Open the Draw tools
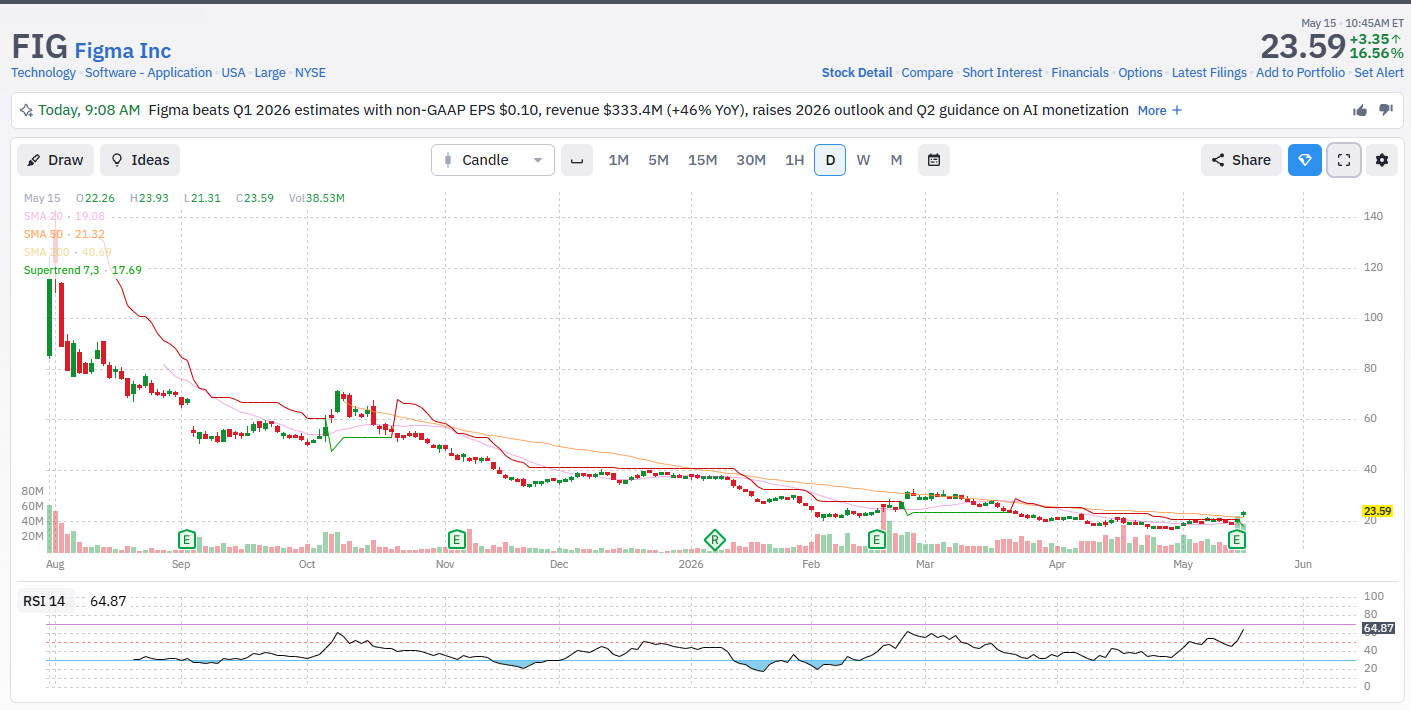 point(55,160)
